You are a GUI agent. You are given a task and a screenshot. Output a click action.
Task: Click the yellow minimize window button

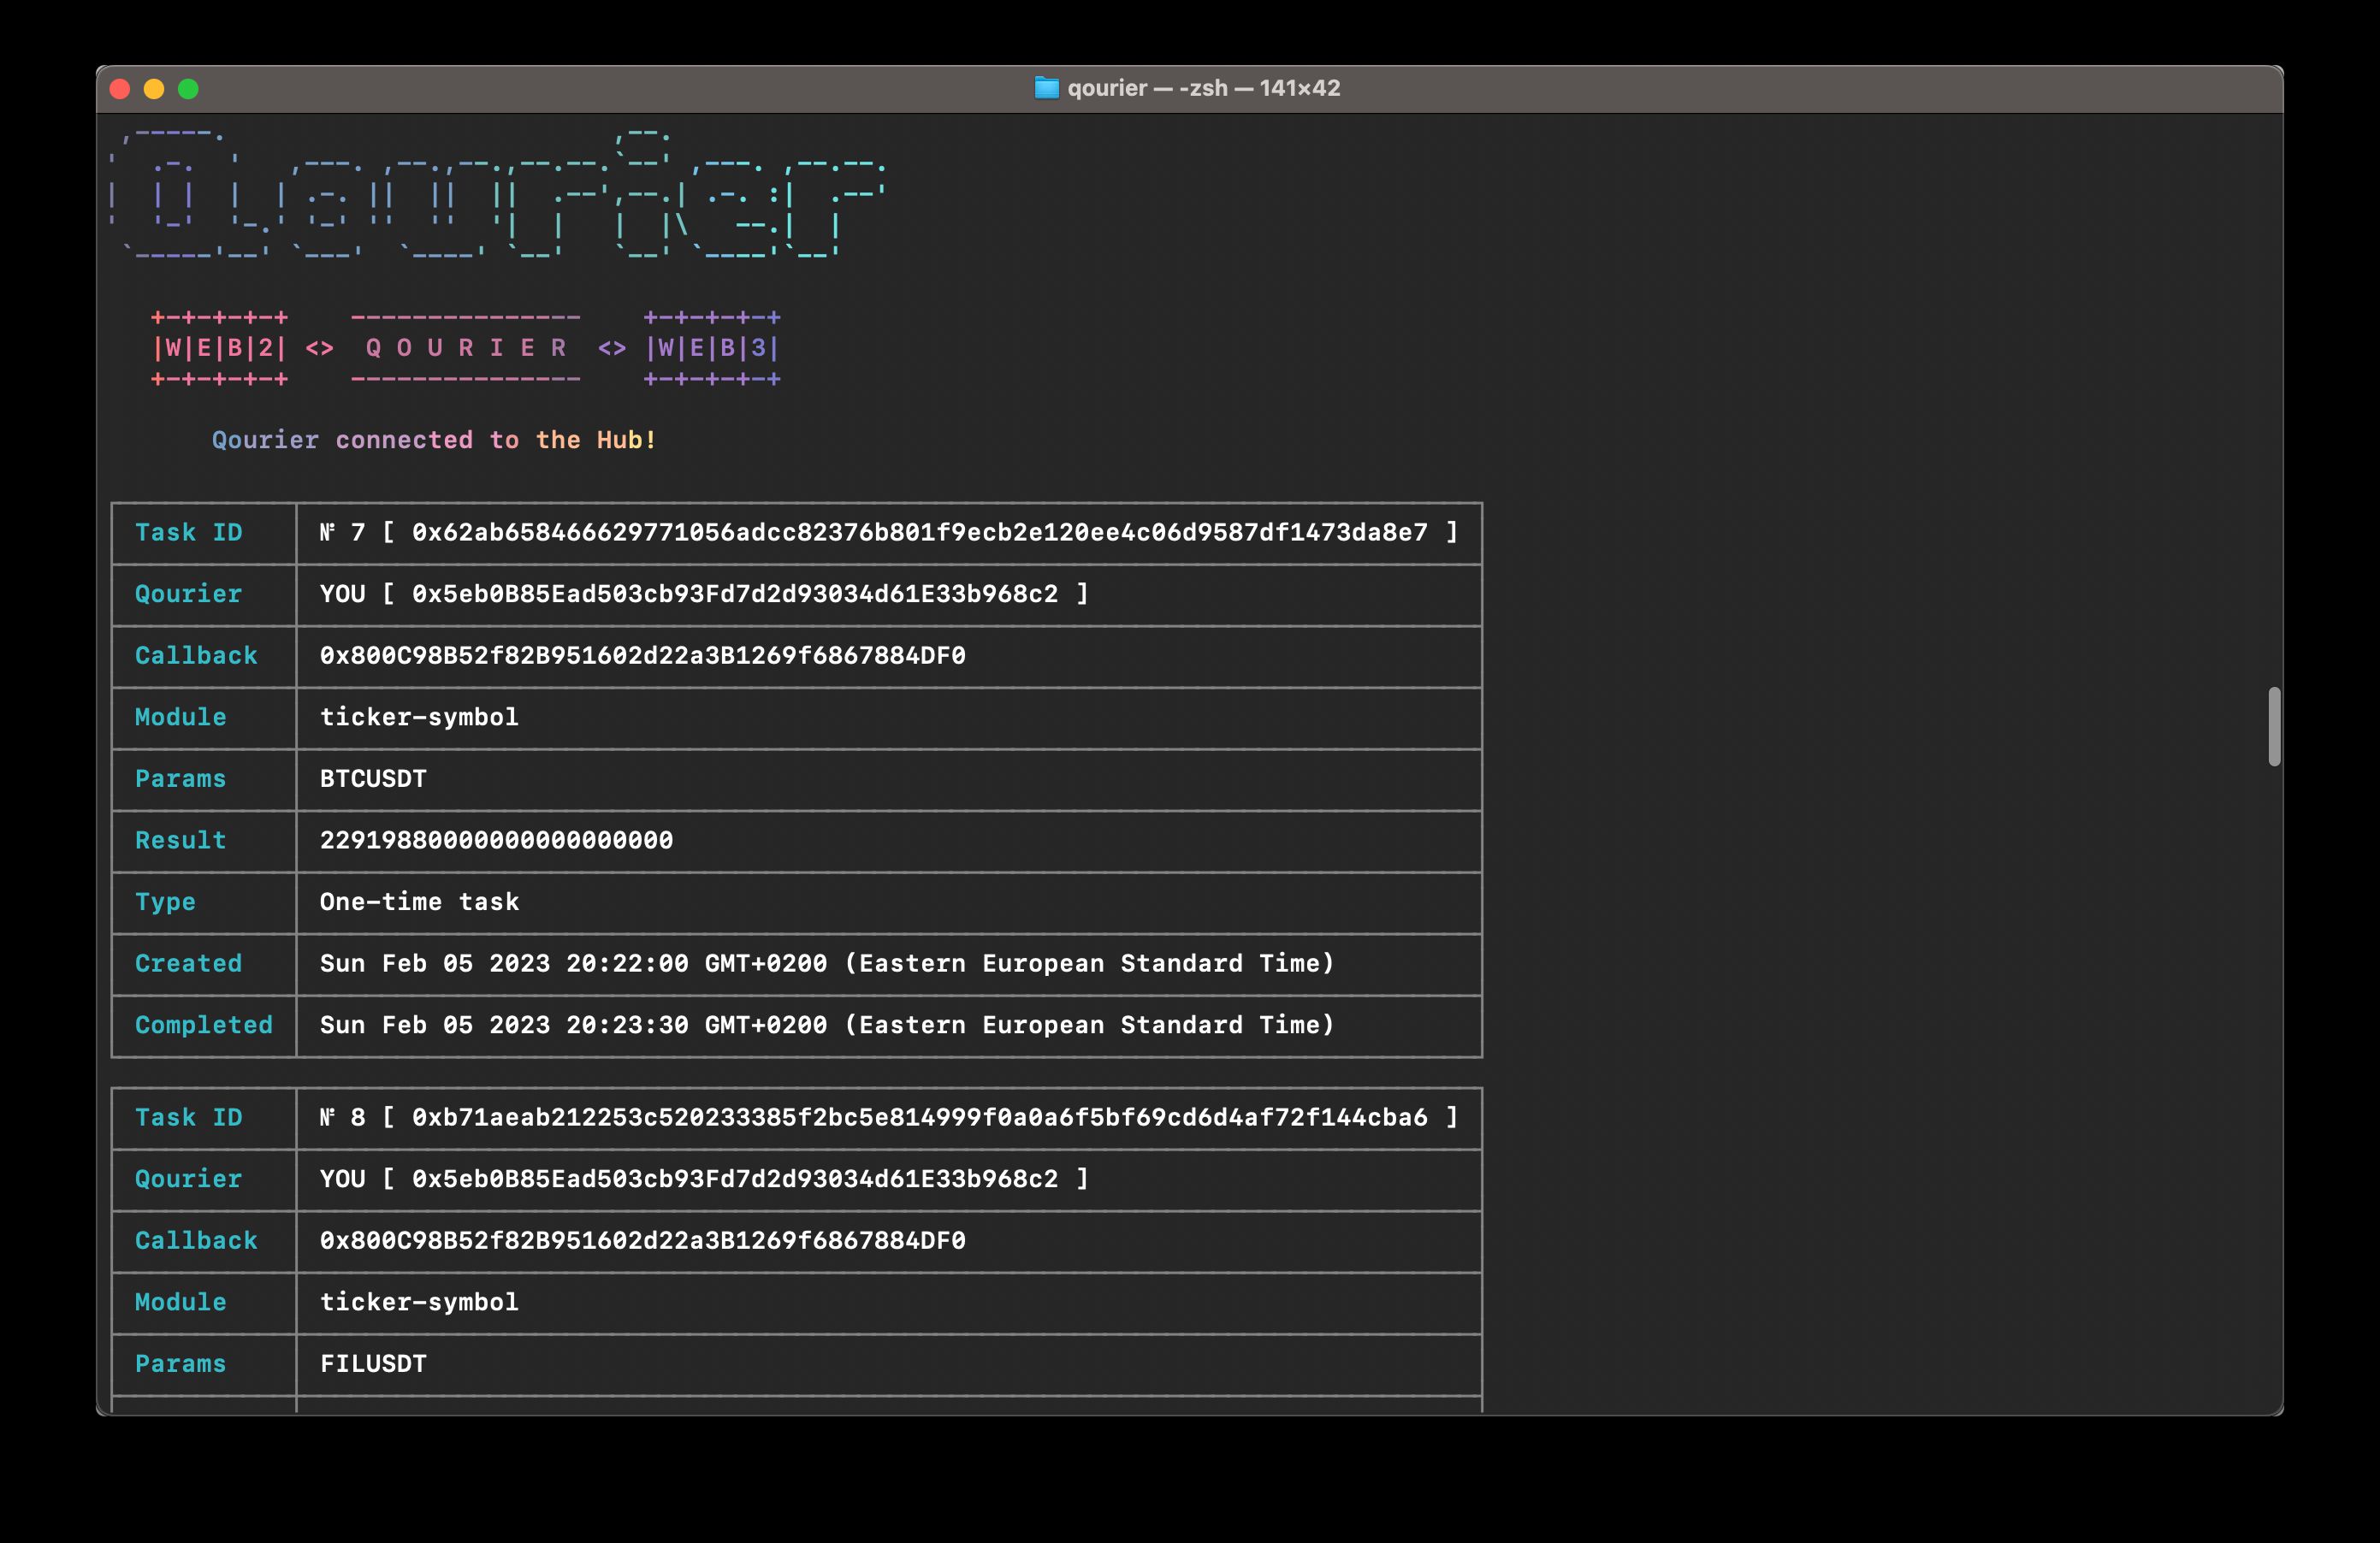[154, 89]
